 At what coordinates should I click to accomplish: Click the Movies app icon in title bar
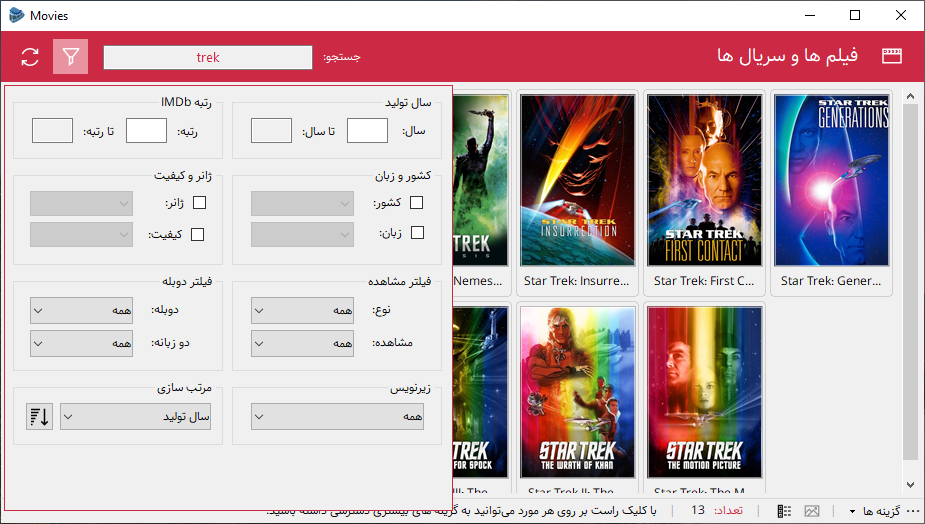[x=17, y=15]
